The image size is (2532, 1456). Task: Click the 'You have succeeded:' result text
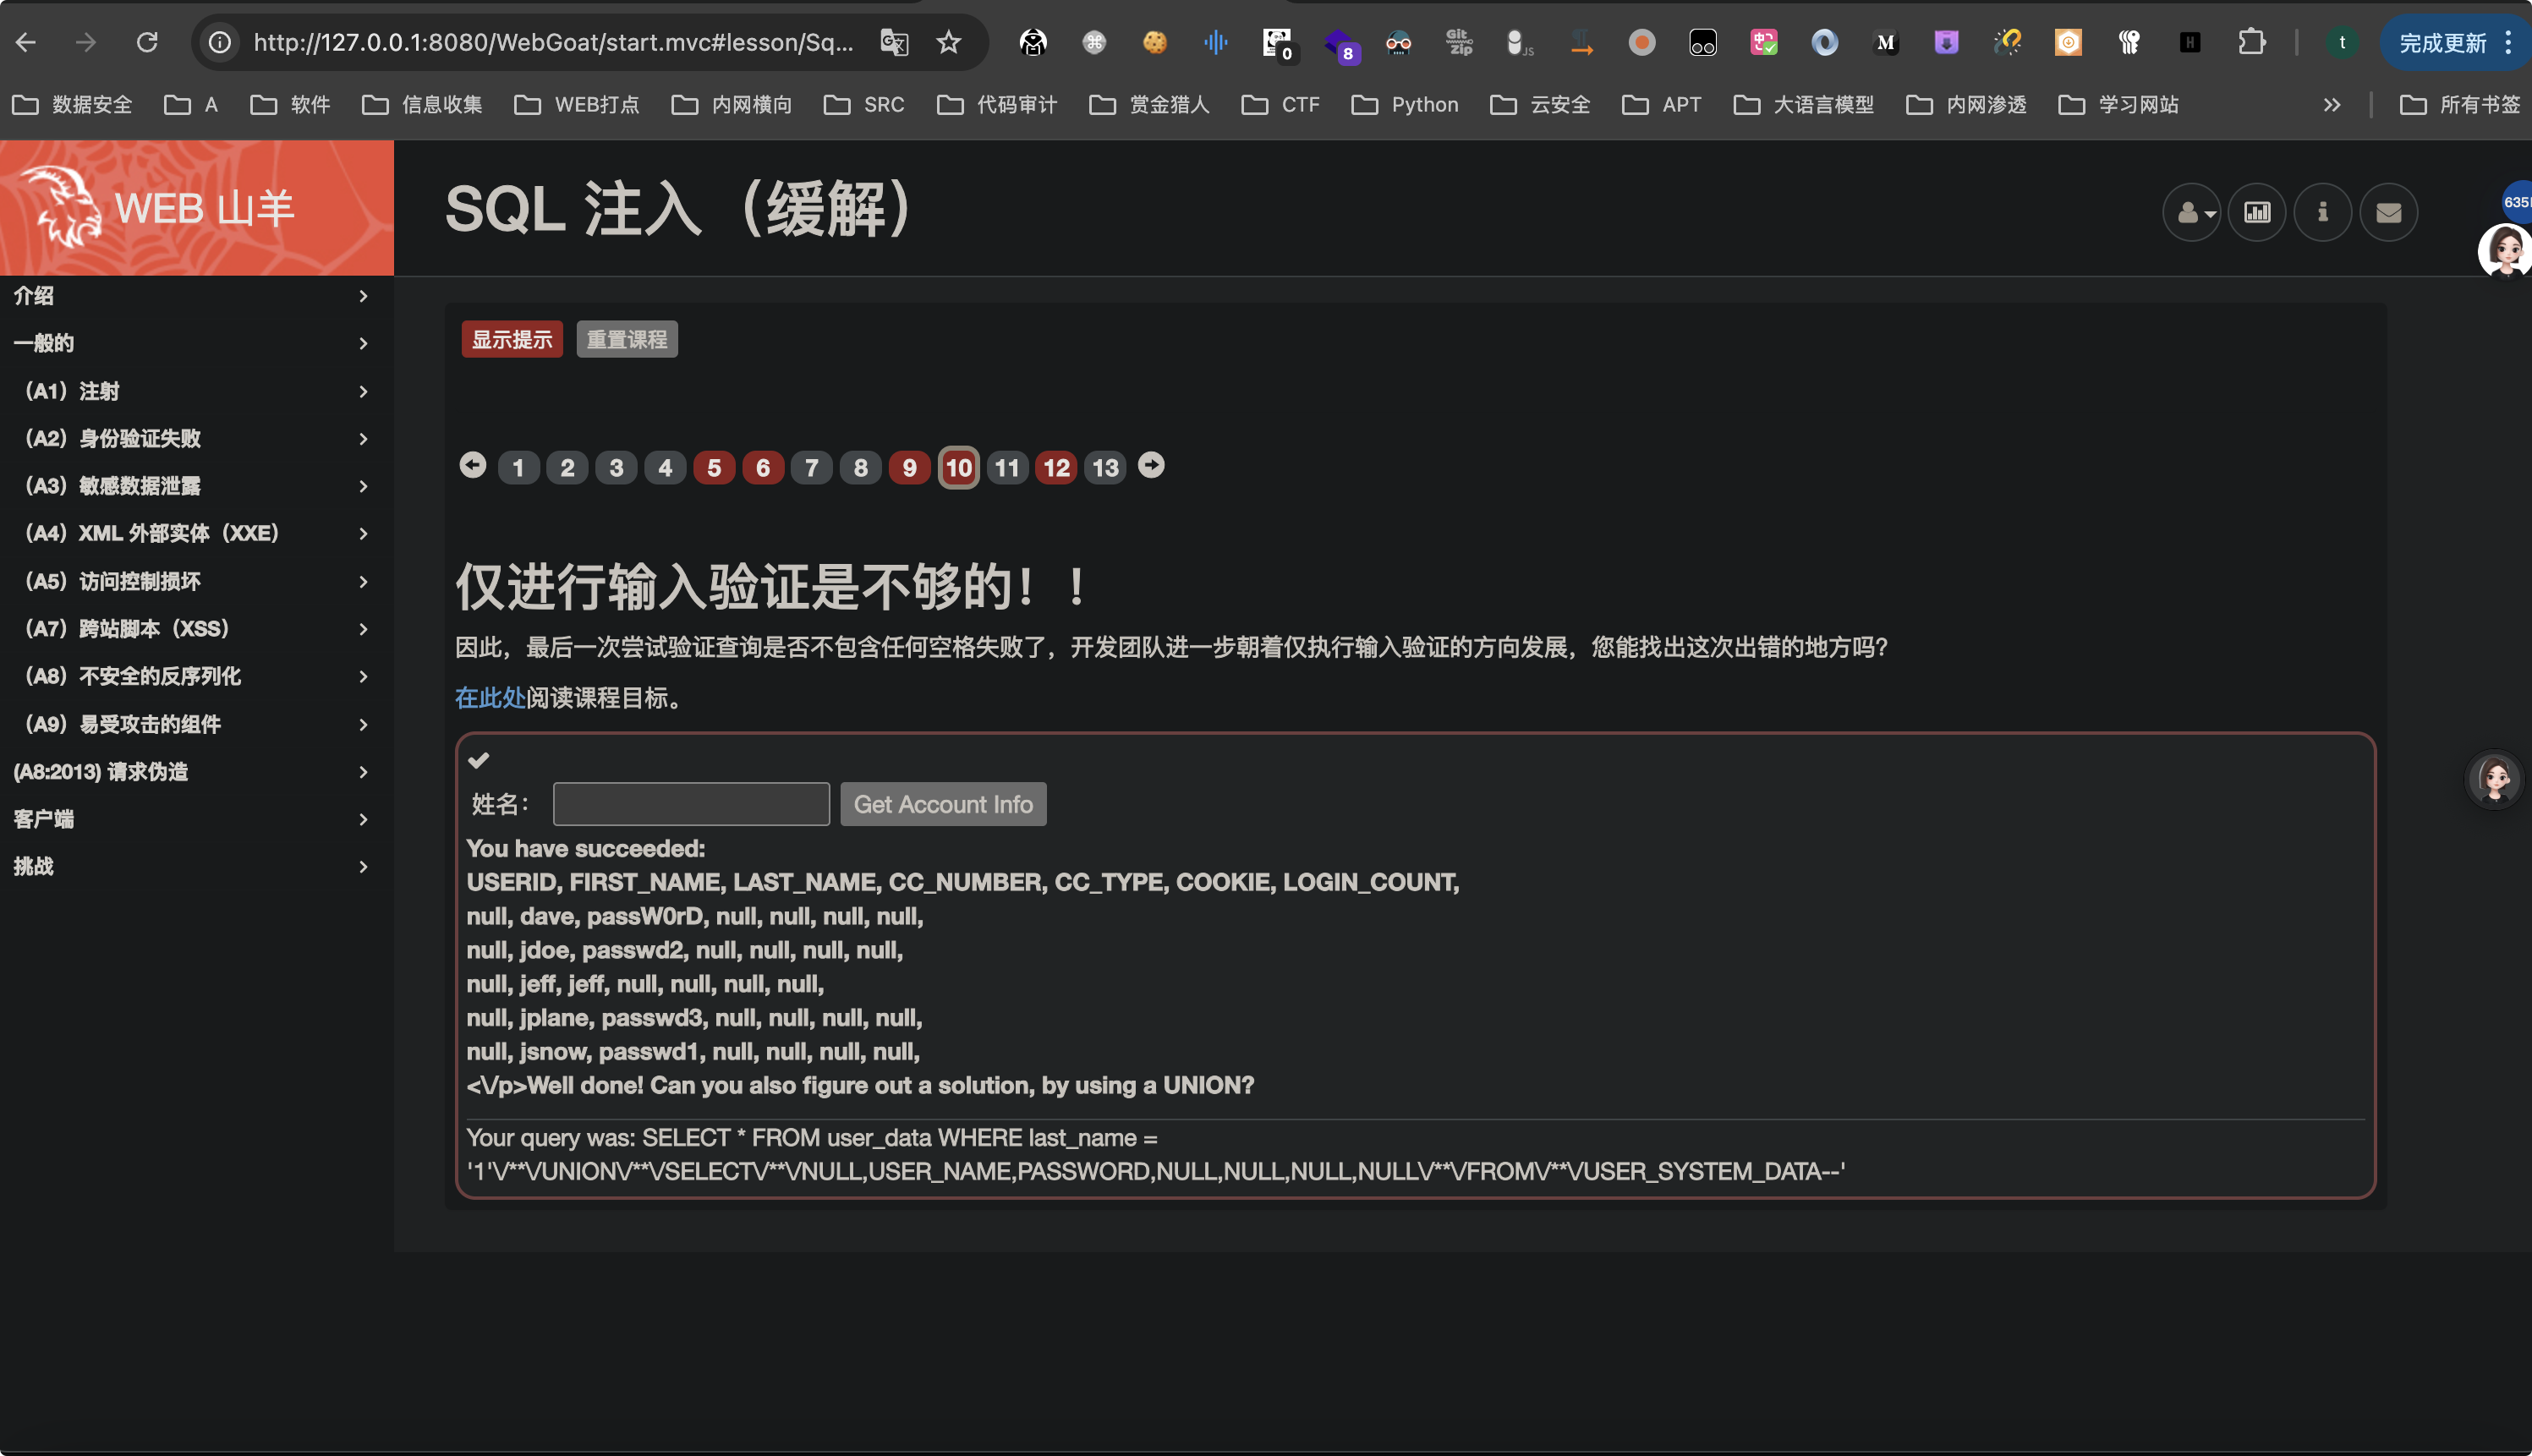[x=586, y=848]
